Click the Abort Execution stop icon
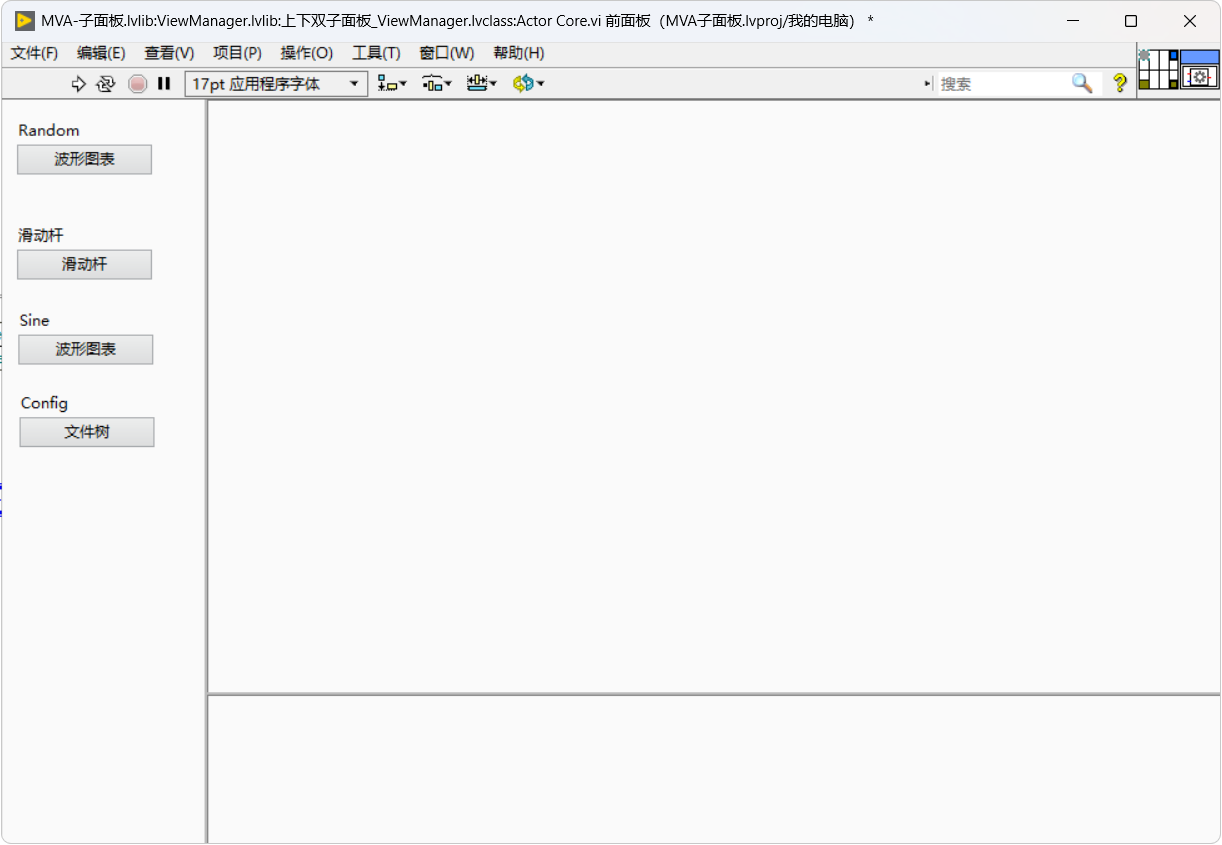This screenshot has width=1222, height=845. click(x=138, y=84)
